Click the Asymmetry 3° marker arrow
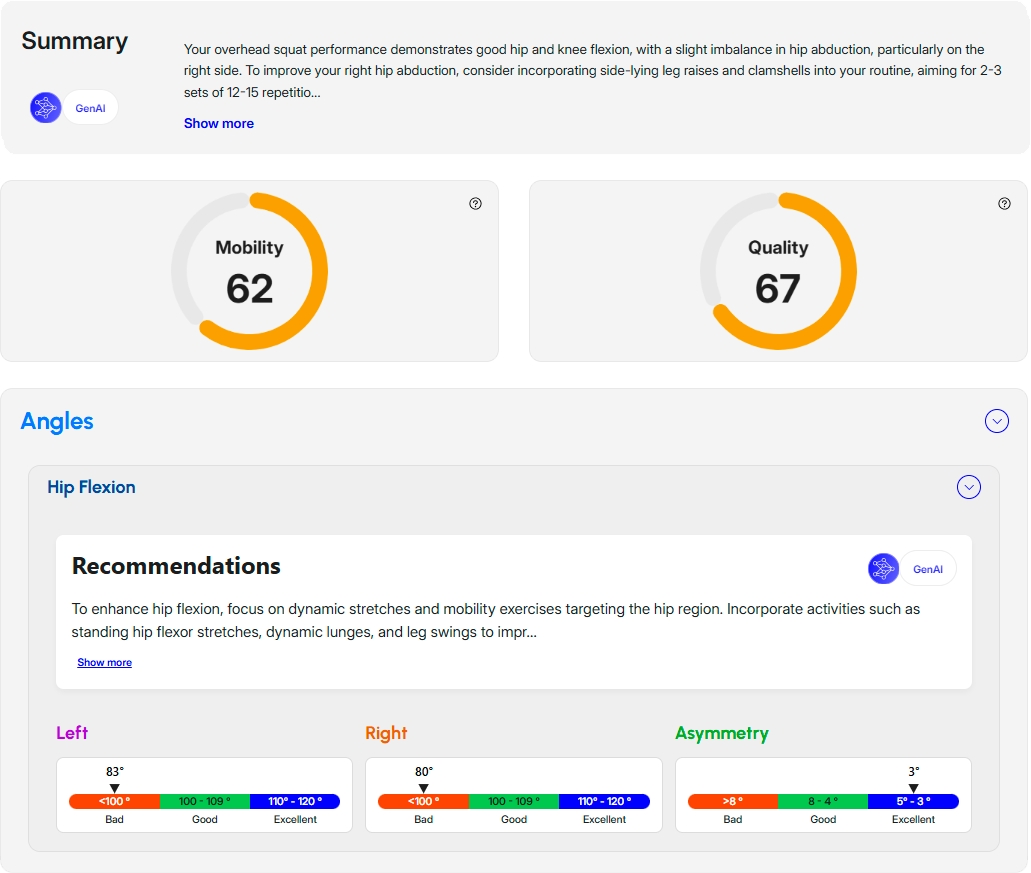The width and height of the screenshot is (1031, 873). (x=913, y=788)
